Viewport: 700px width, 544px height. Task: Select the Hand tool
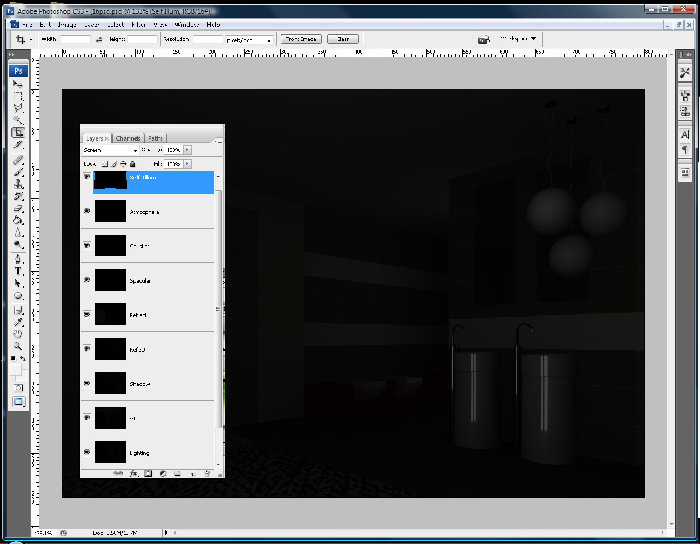tap(18, 334)
